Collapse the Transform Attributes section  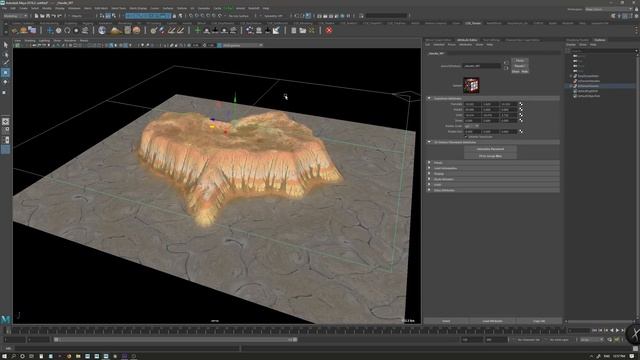point(429,98)
